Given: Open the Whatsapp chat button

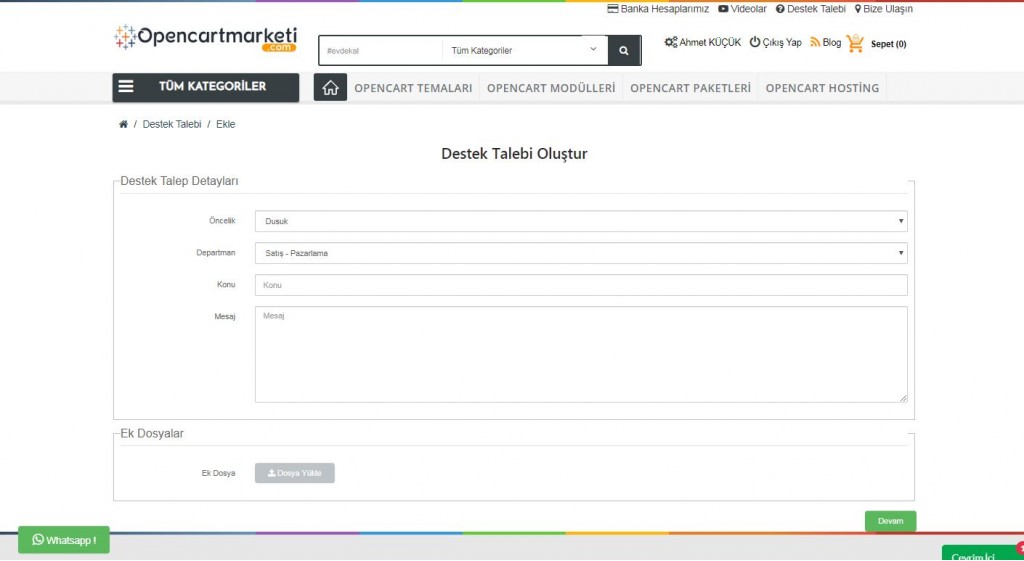Looking at the screenshot, I should click(x=64, y=540).
